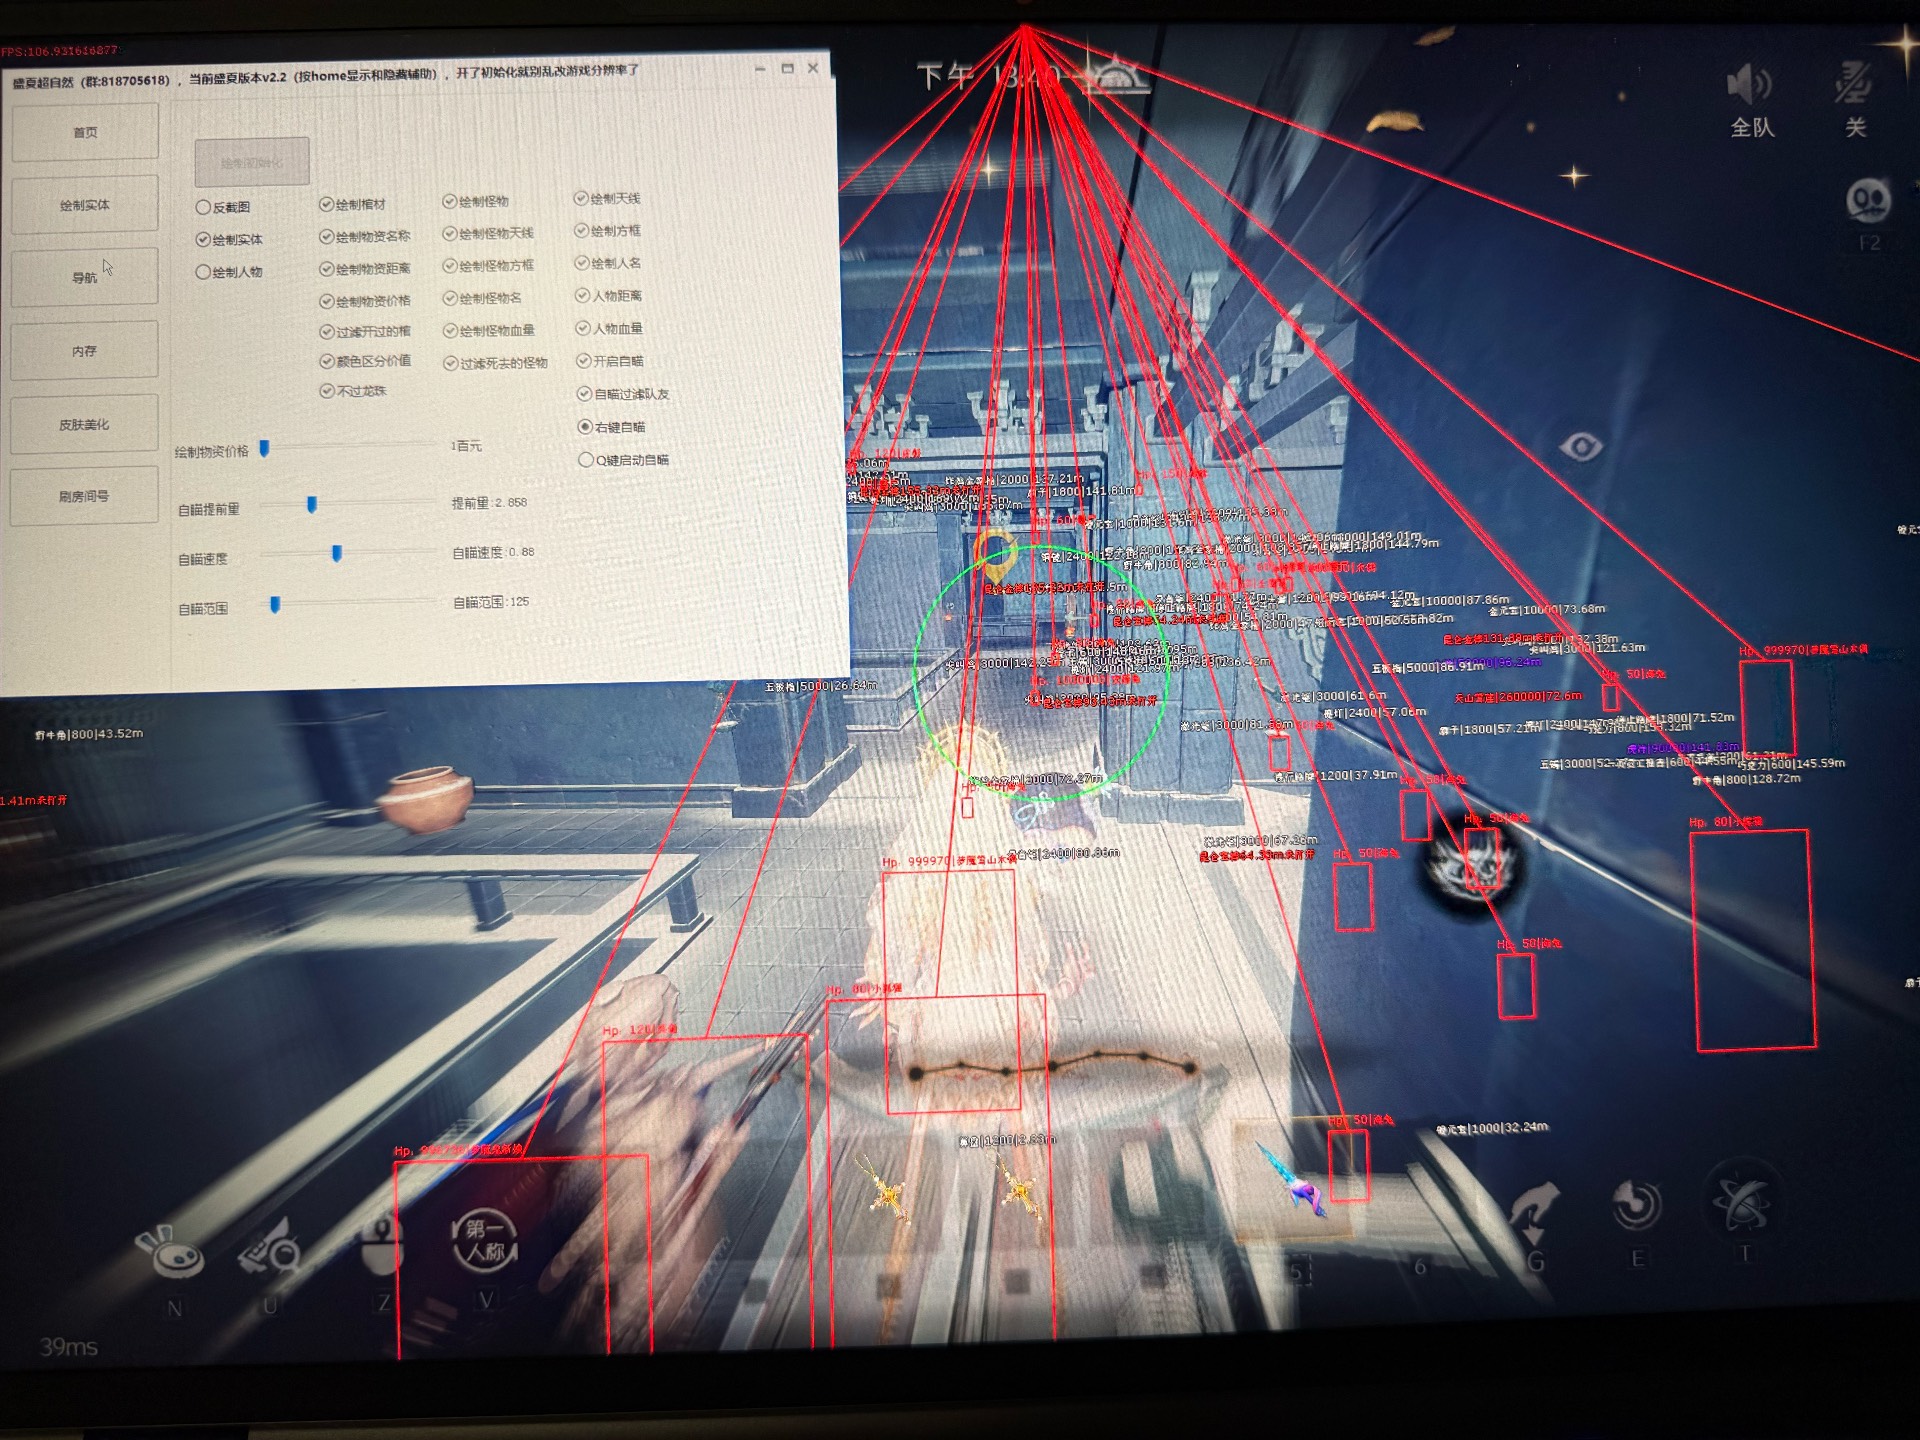Select the Q键启动自瞄 radio option
The width and height of the screenshot is (1920, 1440).
tap(586, 460)
